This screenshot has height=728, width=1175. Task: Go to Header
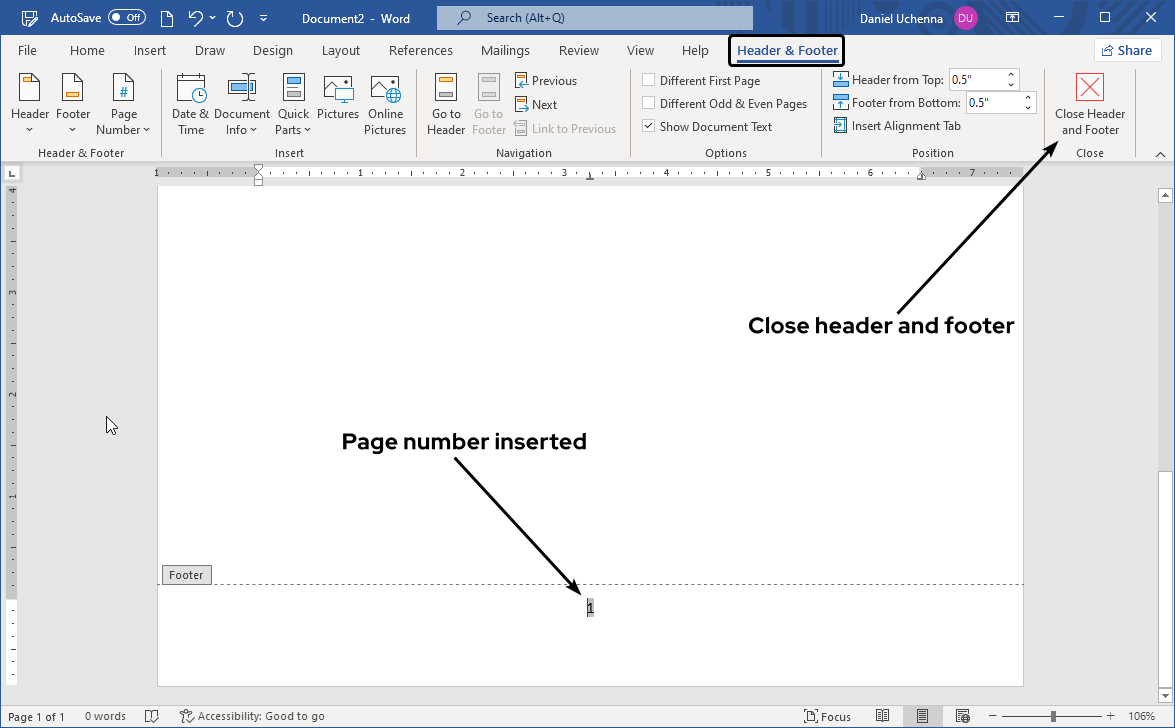click(445, 103)
